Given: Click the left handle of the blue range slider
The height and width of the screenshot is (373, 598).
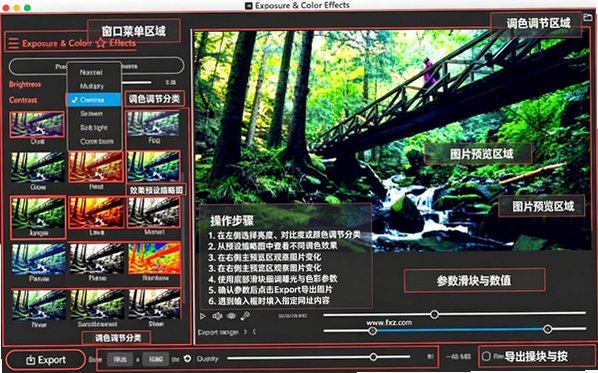Looking at the screenshot, I should pyautogui.click(x=372, y=330).
